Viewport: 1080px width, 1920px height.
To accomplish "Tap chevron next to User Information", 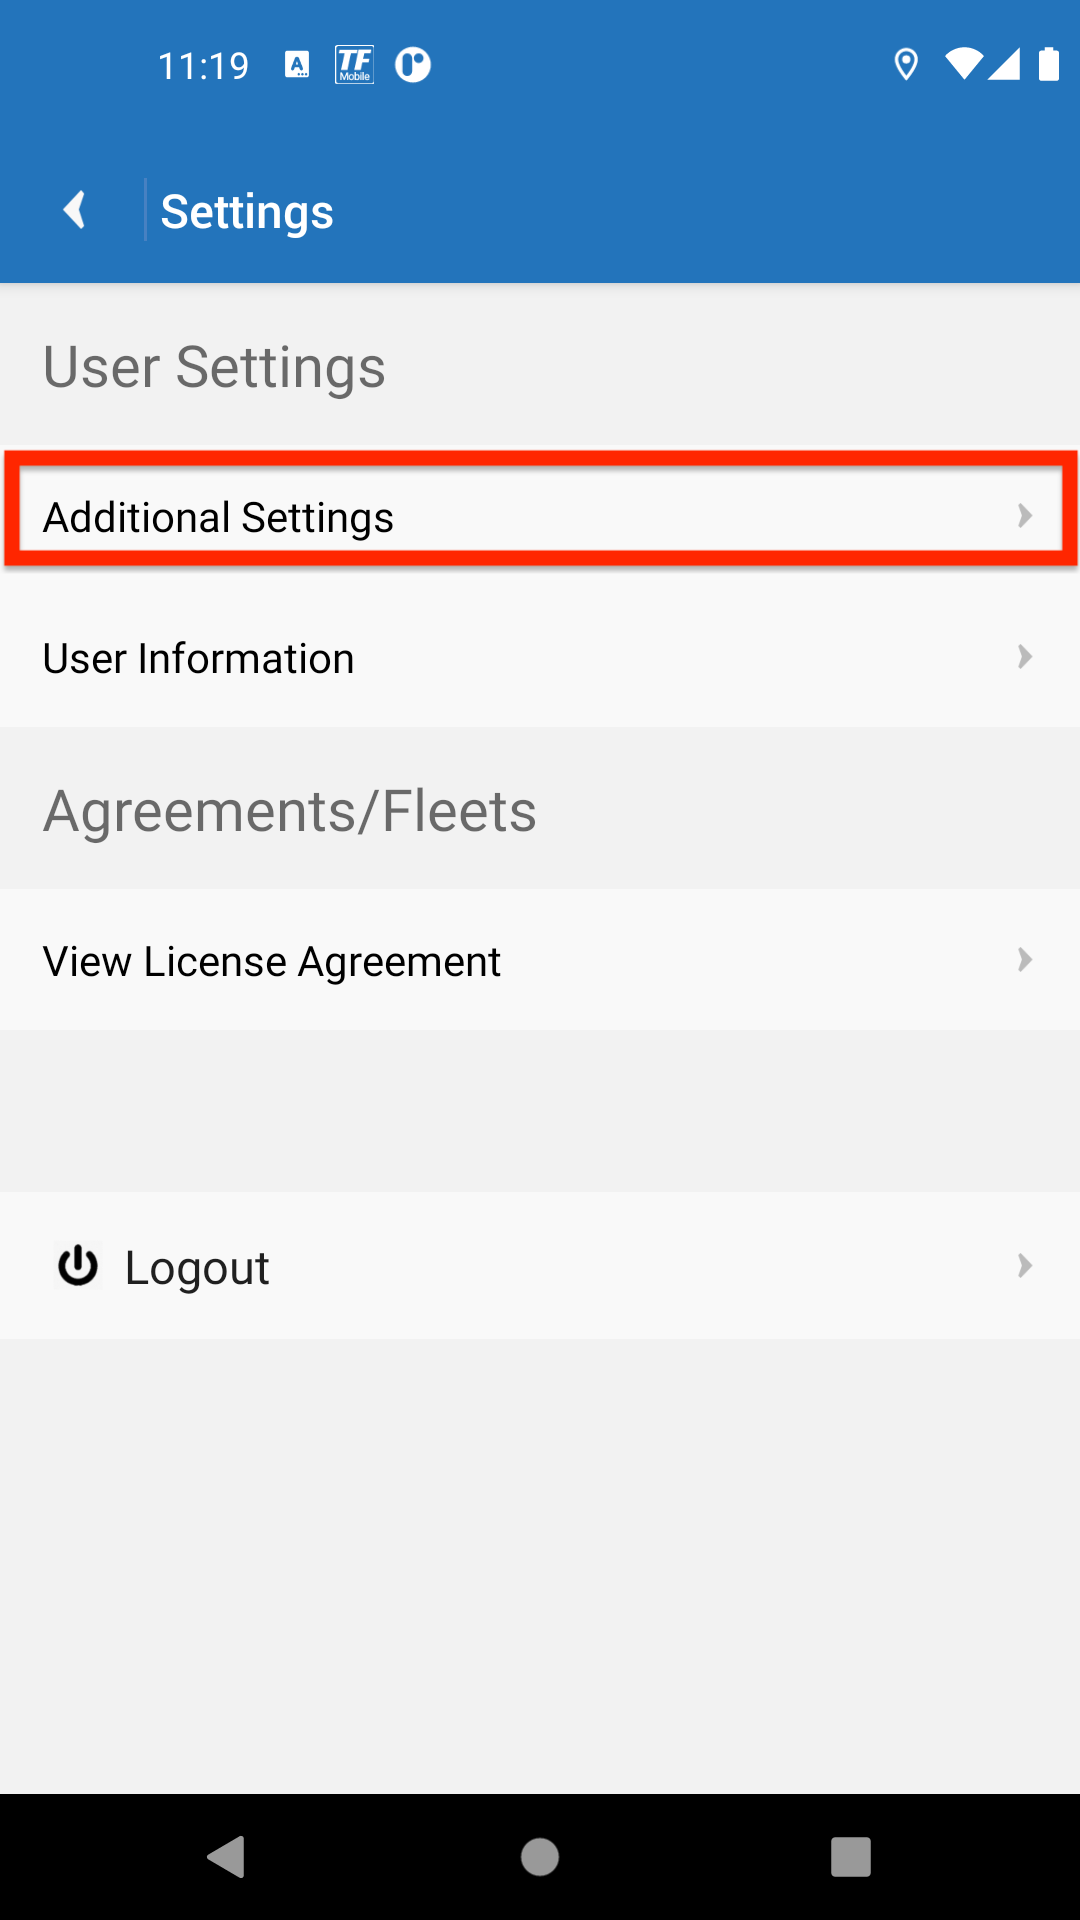I will pos(1024,657).
